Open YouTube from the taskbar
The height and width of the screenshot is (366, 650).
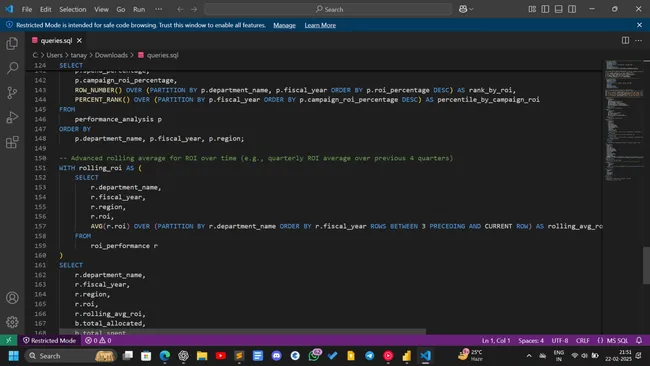pyautogui.click(x=221, y=356)
